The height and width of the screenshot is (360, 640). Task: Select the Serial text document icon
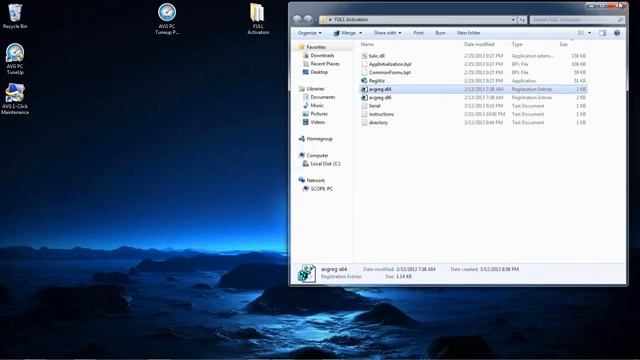(x=364, y=106)
